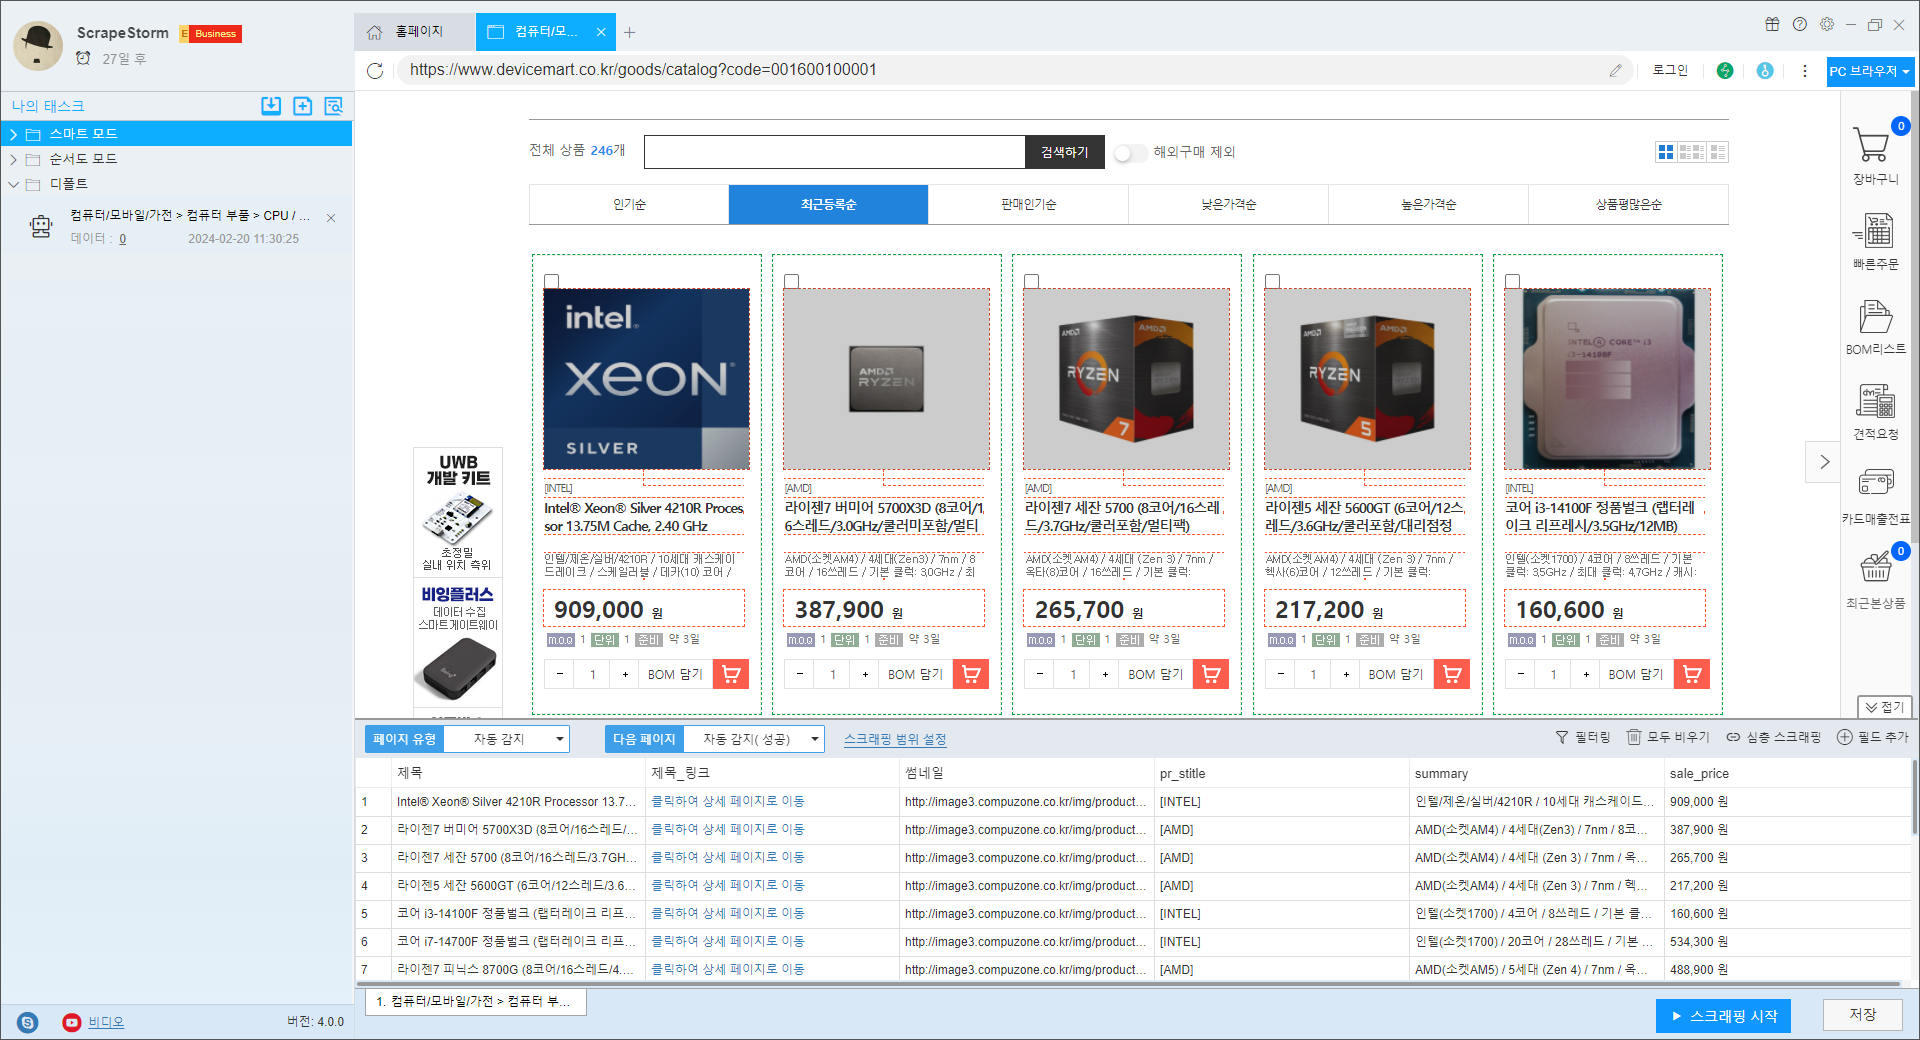Check the Intel Xeon Silver product checkbox

tap(552, 282)
